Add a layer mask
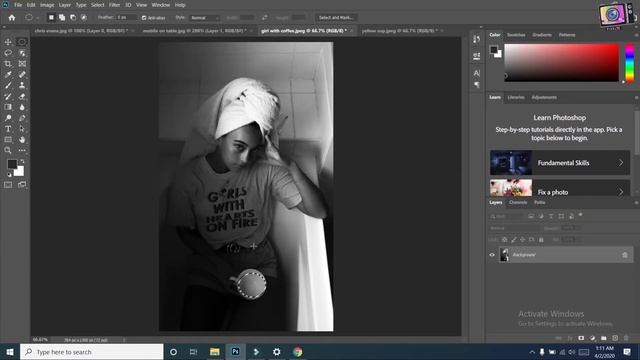The height and width of the screenshot is (360, 640). click(581, 338)
